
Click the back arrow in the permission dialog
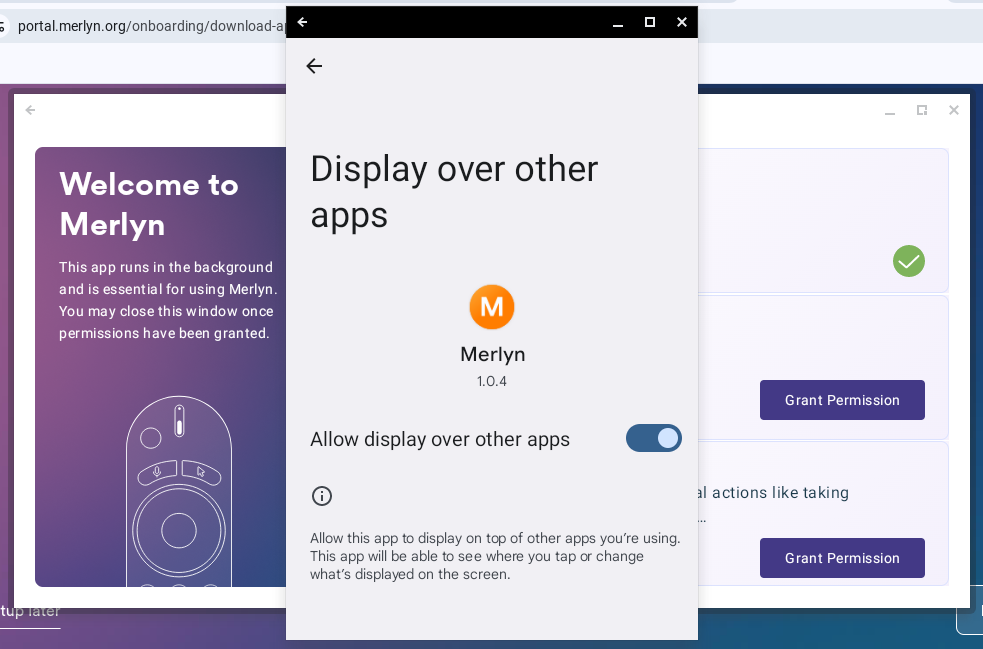click(x=314, y=66)
